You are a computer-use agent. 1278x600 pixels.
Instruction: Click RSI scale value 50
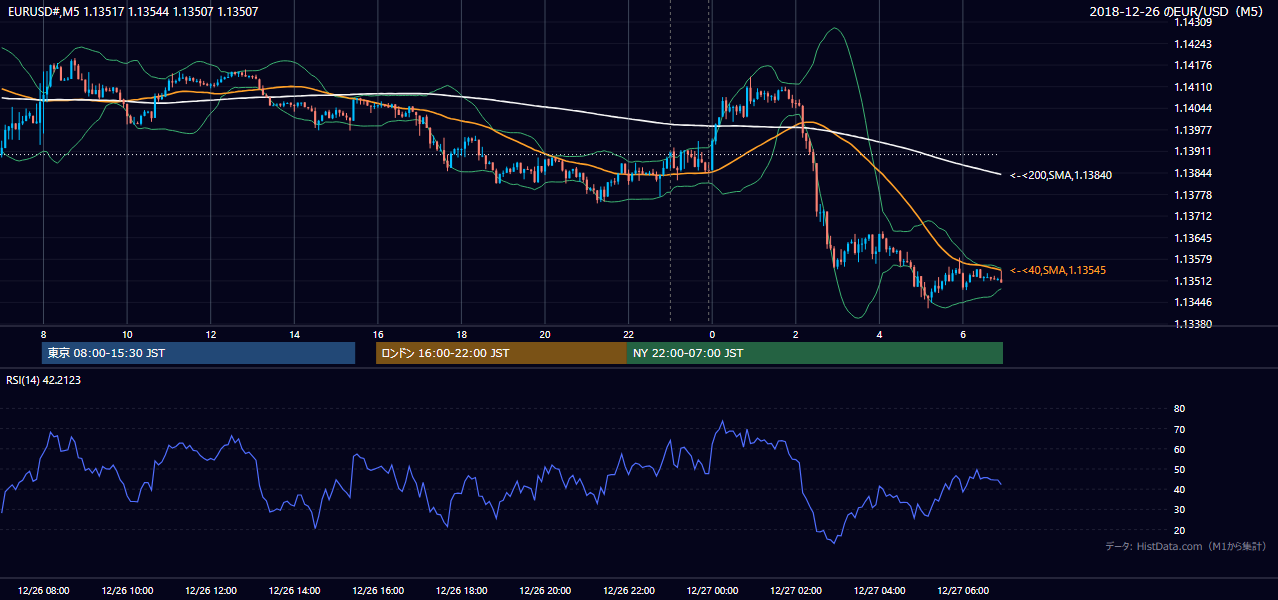tap(1179, 469)
